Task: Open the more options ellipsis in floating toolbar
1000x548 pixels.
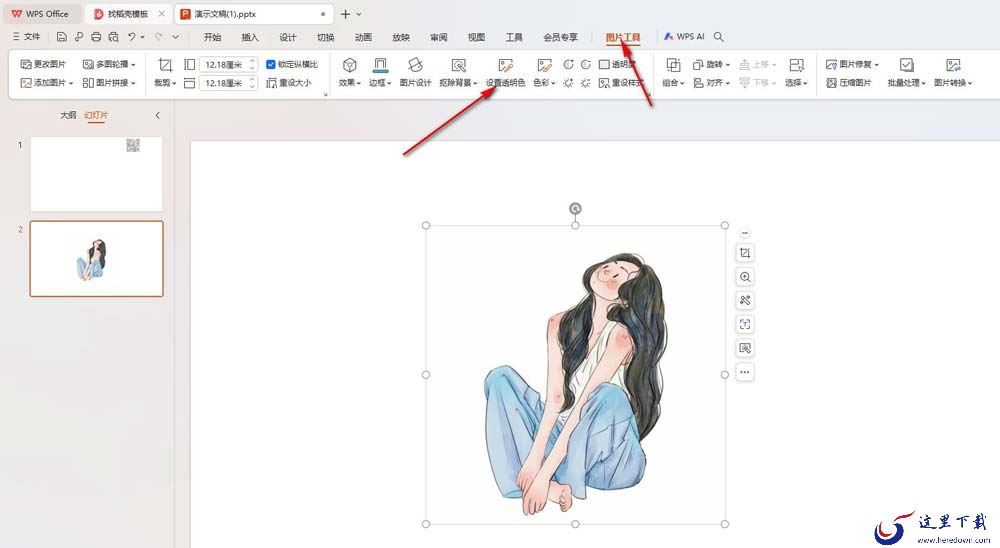Action: click(x=744, y=372)
